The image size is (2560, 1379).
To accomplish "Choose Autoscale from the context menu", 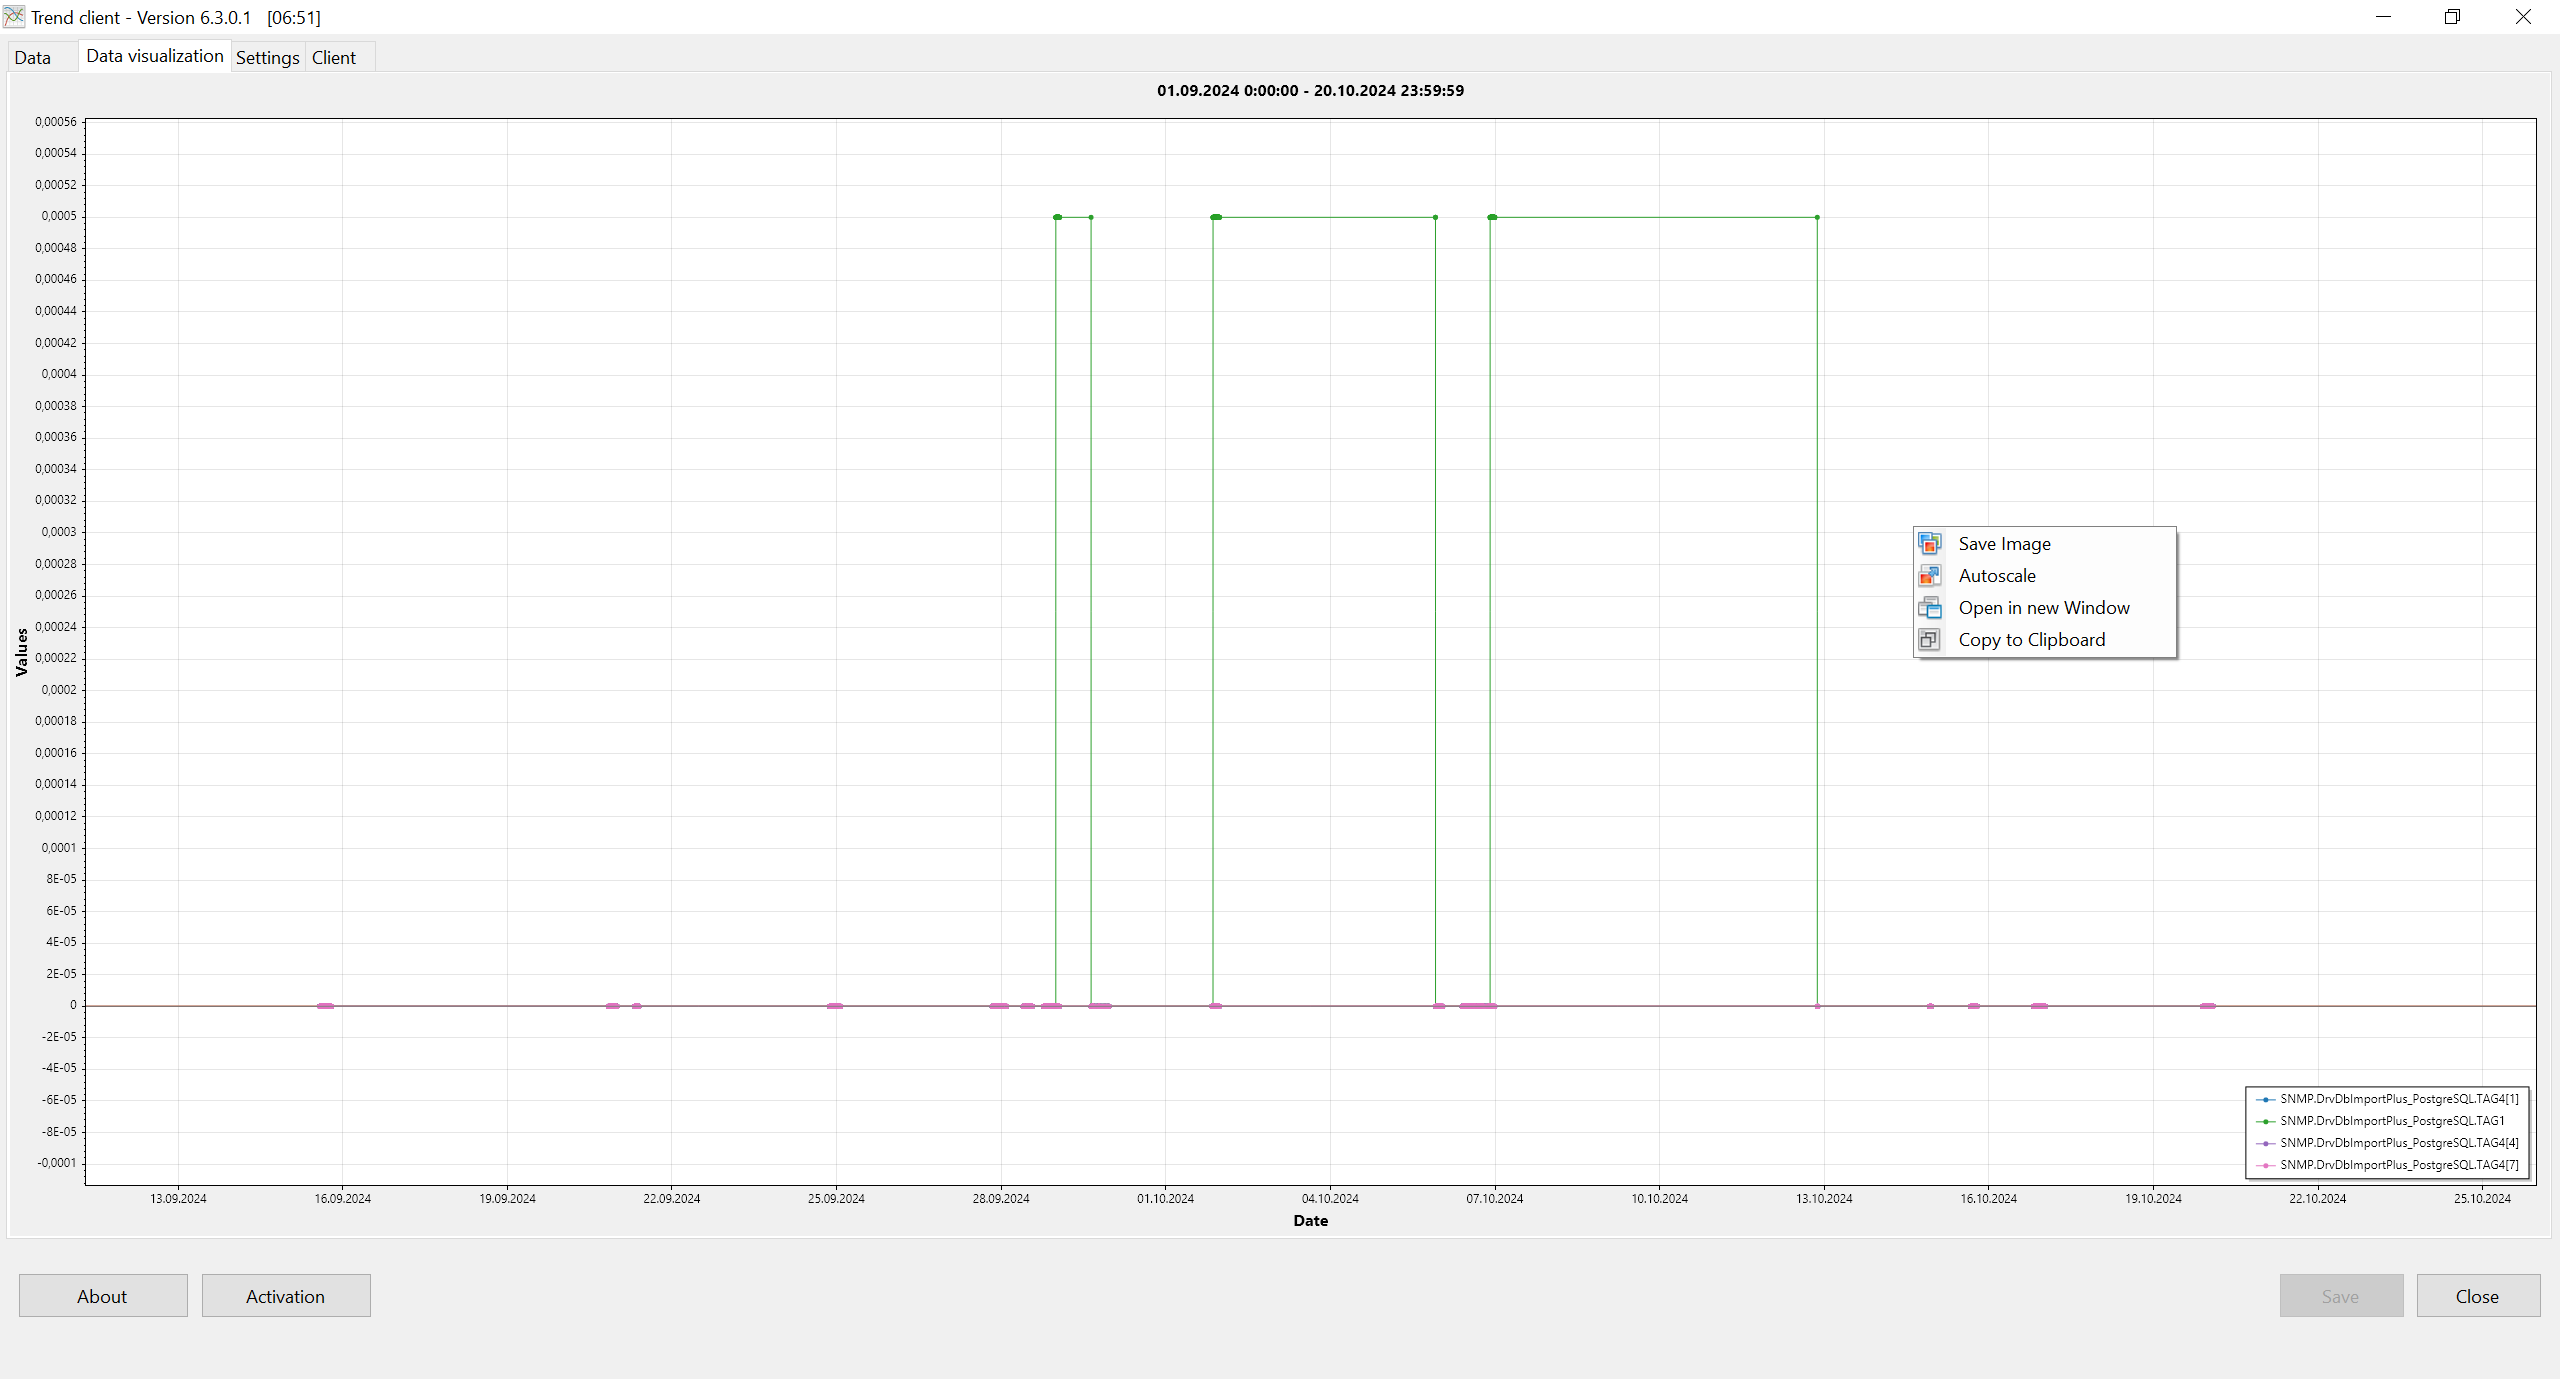I will click(x=1996, y=575).
